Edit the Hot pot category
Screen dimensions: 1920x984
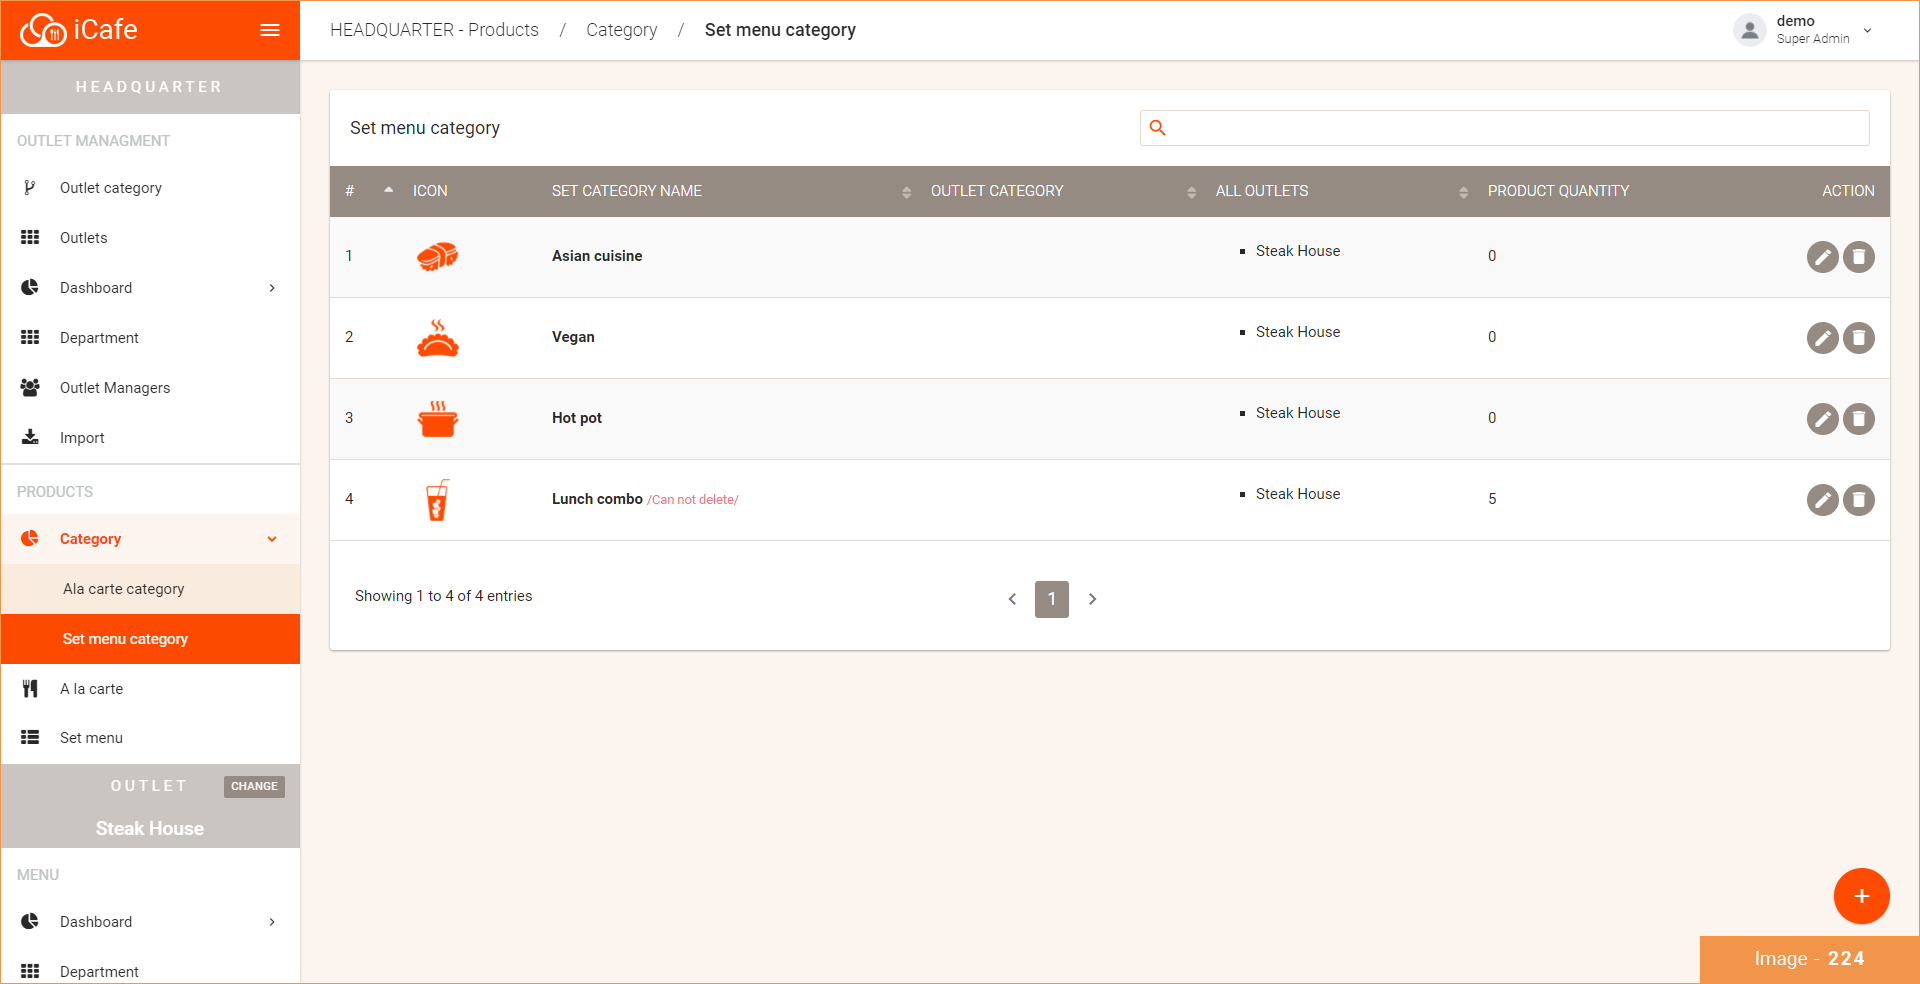[x=1823, y=419]
